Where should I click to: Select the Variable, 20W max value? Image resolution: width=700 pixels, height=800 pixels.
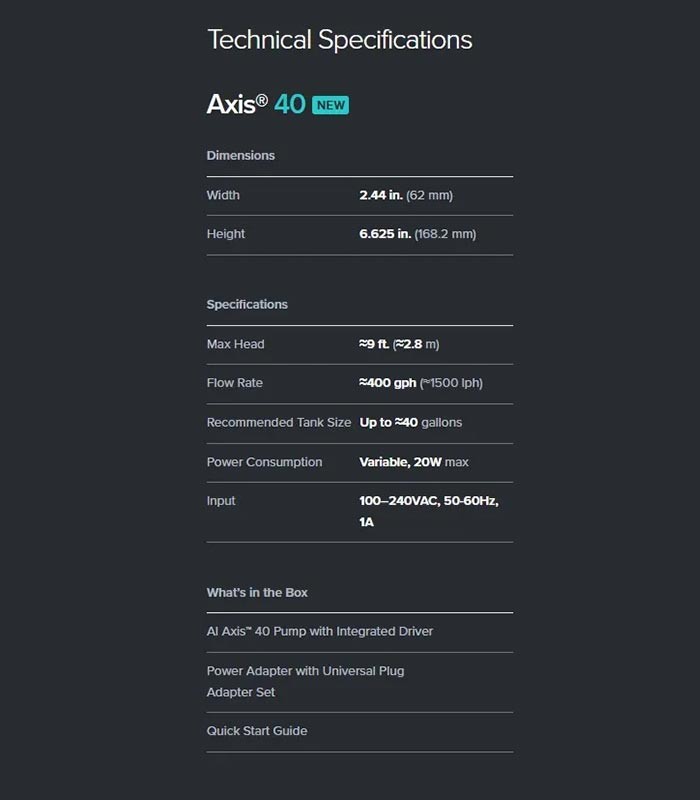tap(414, 462)
